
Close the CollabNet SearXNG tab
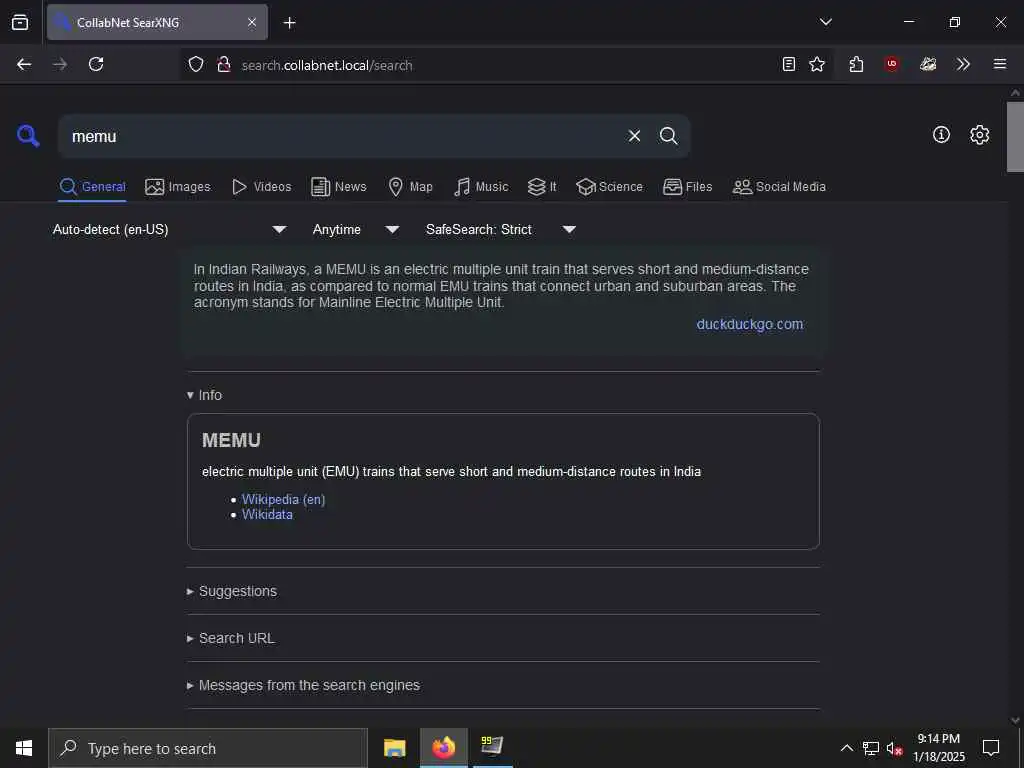[252, 22]
